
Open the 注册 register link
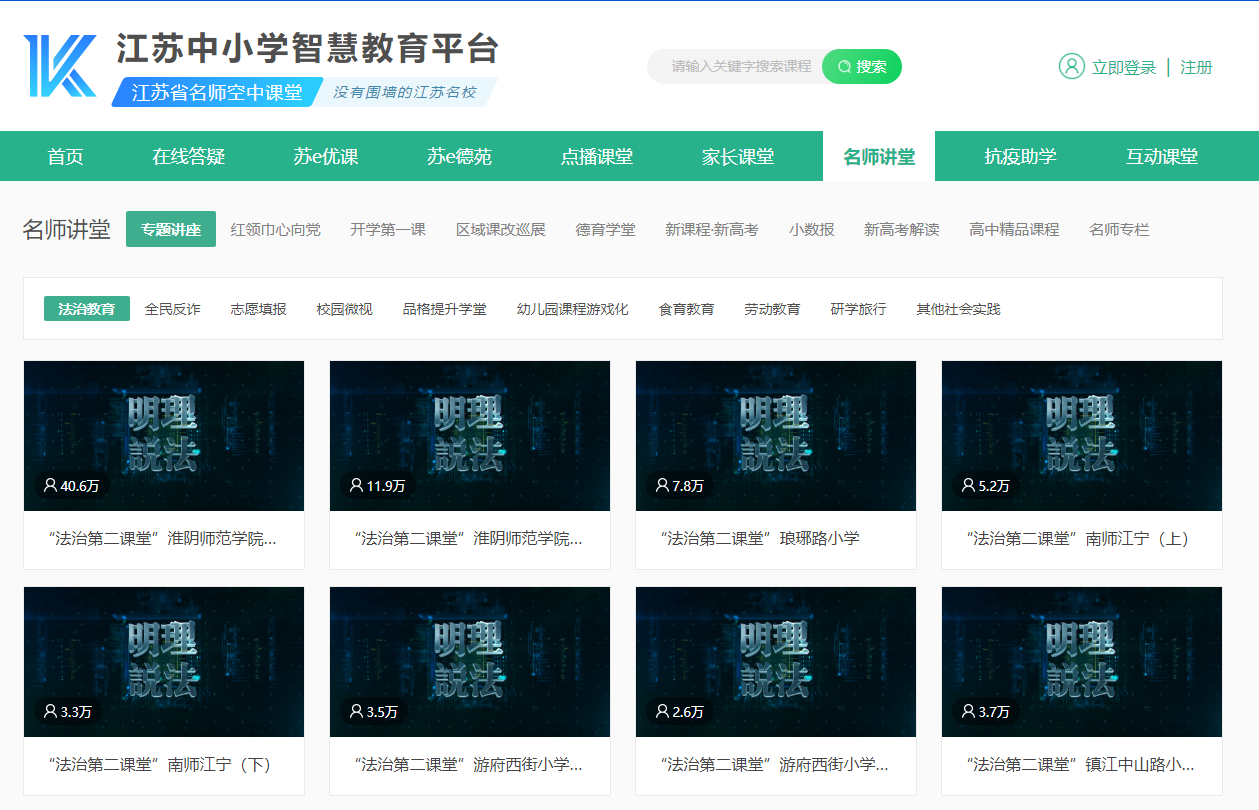tap(1196, 67)
